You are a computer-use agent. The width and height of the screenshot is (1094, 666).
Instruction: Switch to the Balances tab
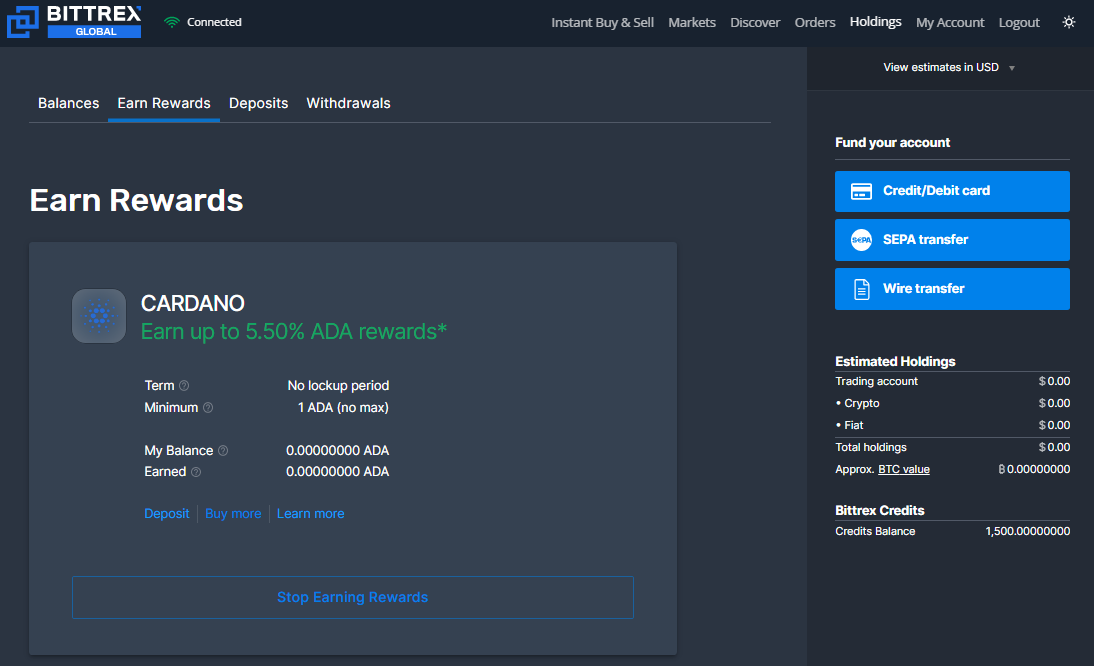pos(68,103)
